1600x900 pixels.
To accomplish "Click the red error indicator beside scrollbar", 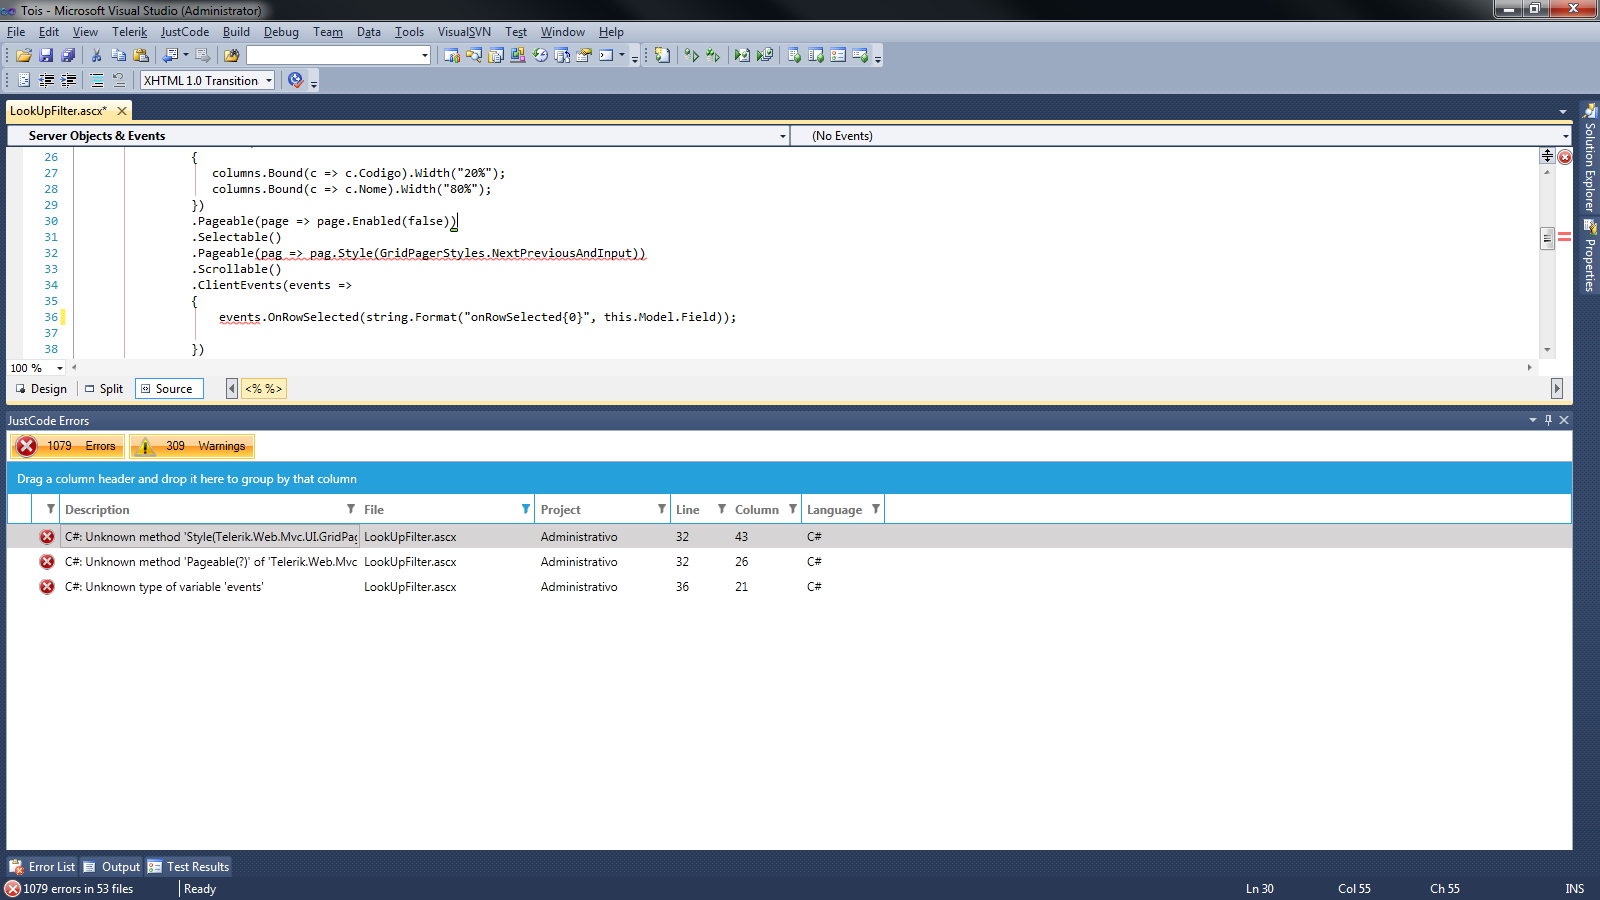I will click(1564, 157).
